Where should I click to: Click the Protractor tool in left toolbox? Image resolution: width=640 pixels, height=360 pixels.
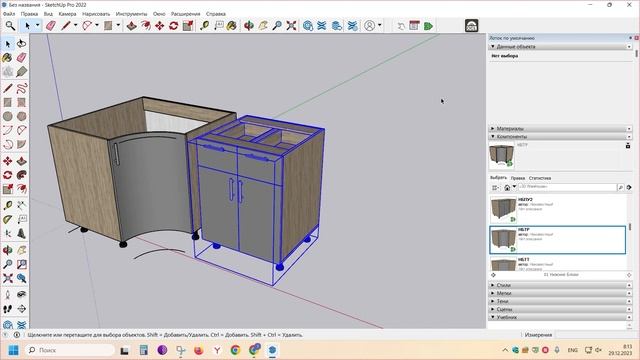point(8,220)
